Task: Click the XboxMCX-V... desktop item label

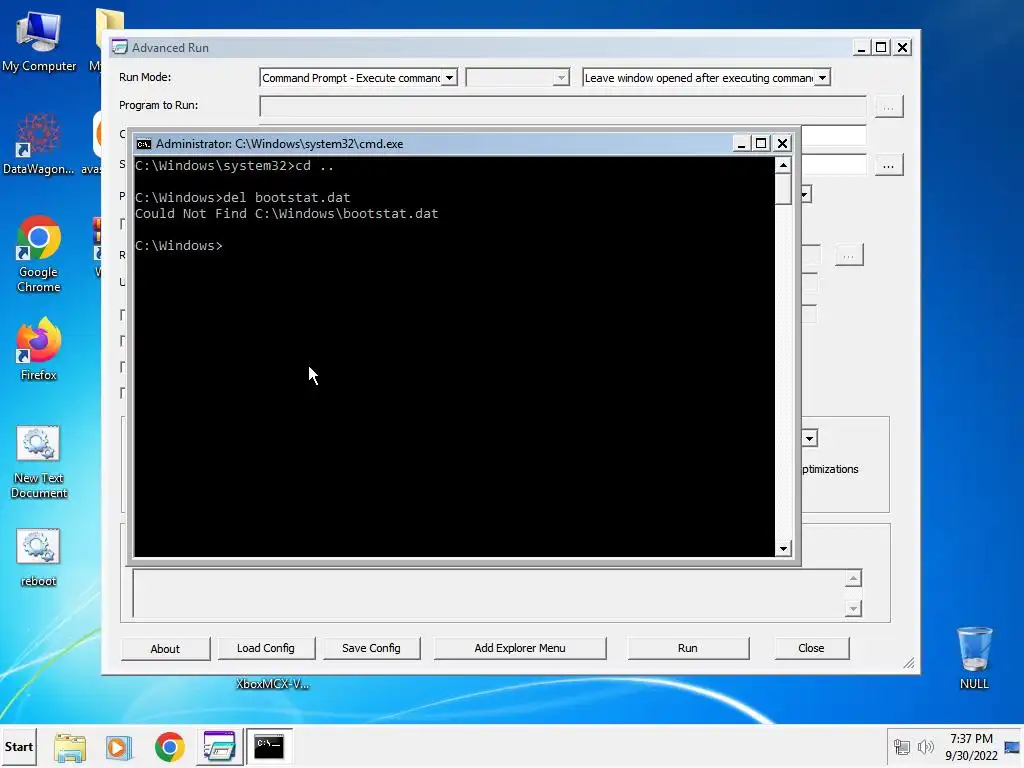Action: point(273,684)
